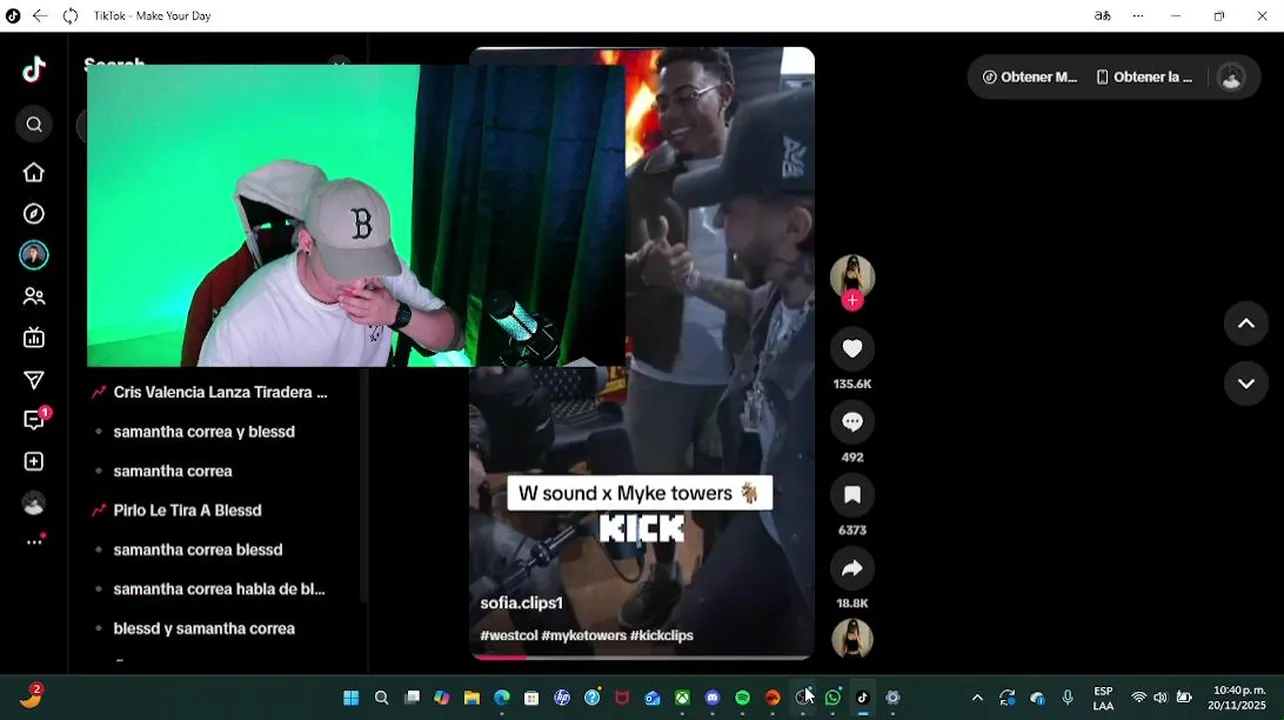This screenshot has width=1284, height=720.
Task: Click the W sound x Myke towers caption
Action: click(640, 493)
